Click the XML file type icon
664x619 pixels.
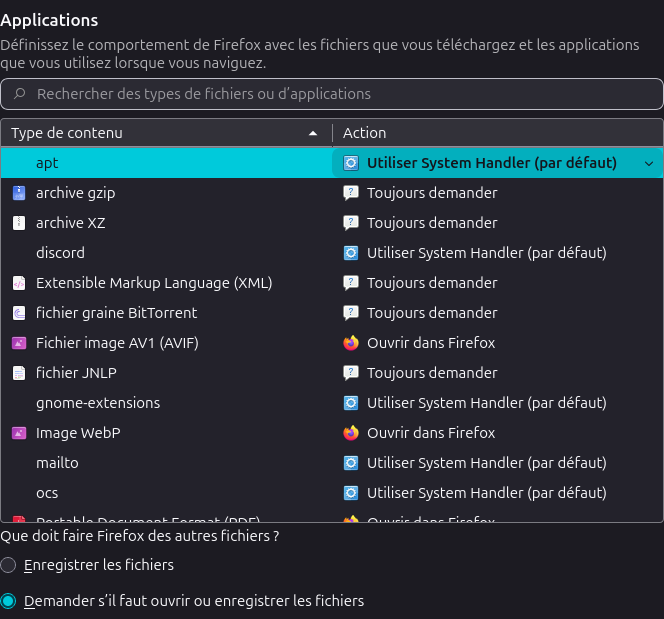point(18,283)
